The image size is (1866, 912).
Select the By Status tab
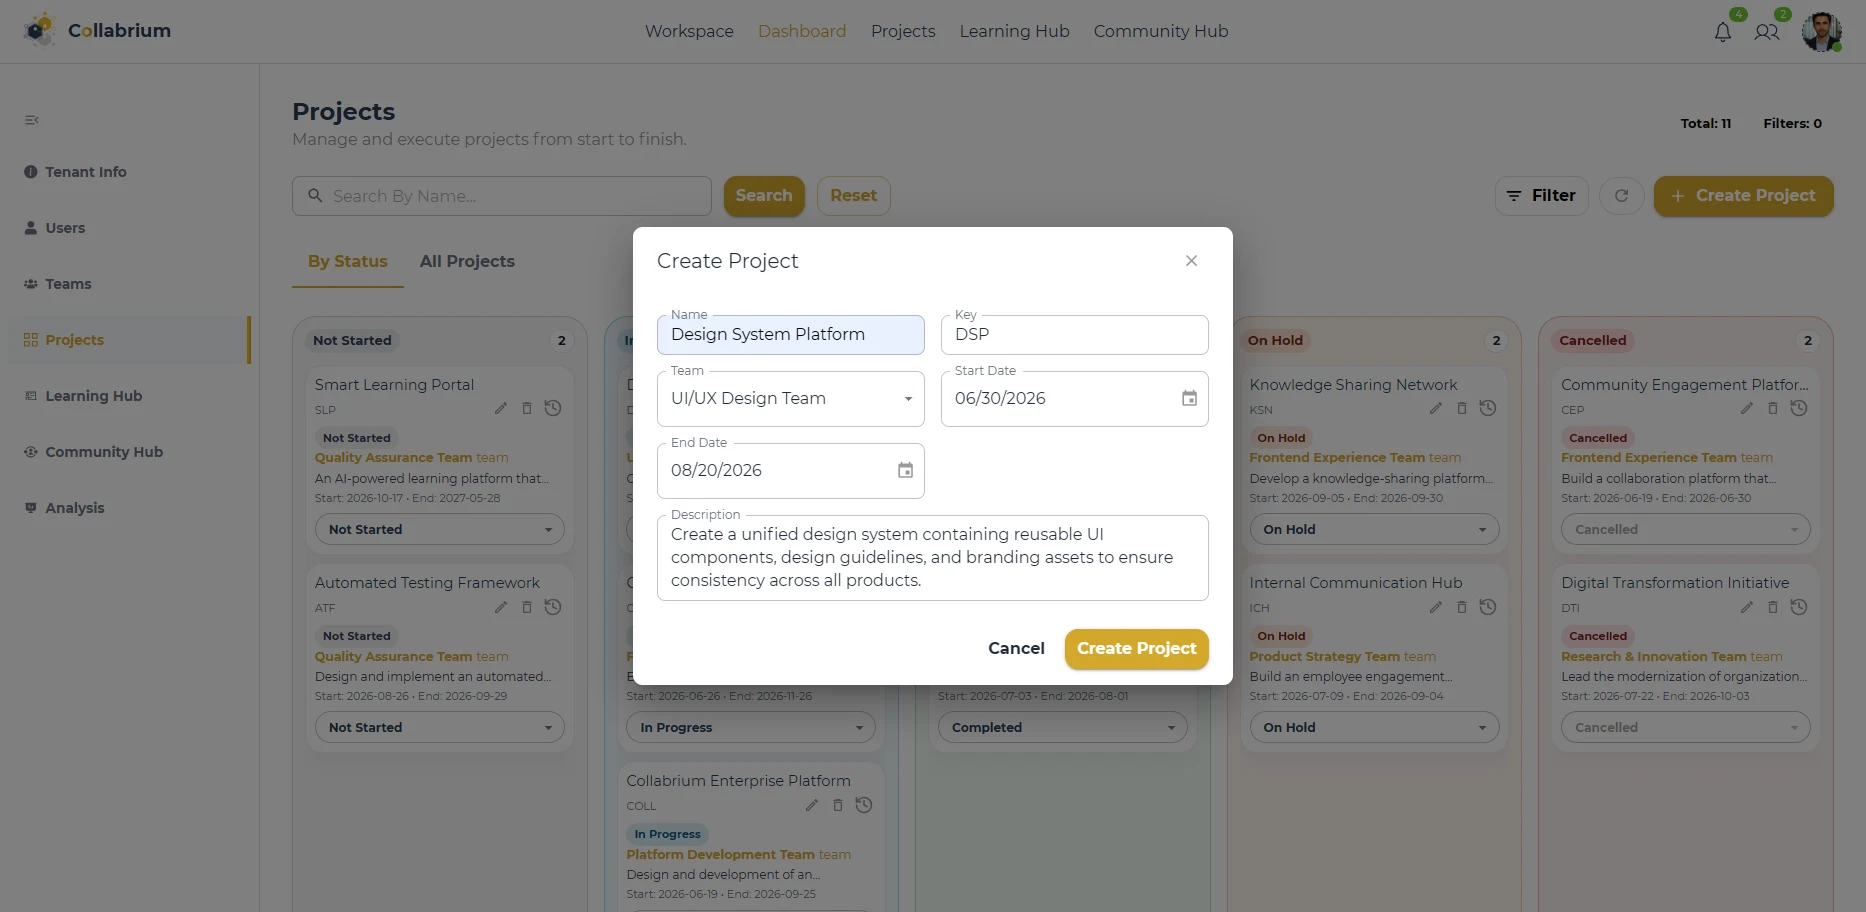pyautogui.click(x=348, y=262)
